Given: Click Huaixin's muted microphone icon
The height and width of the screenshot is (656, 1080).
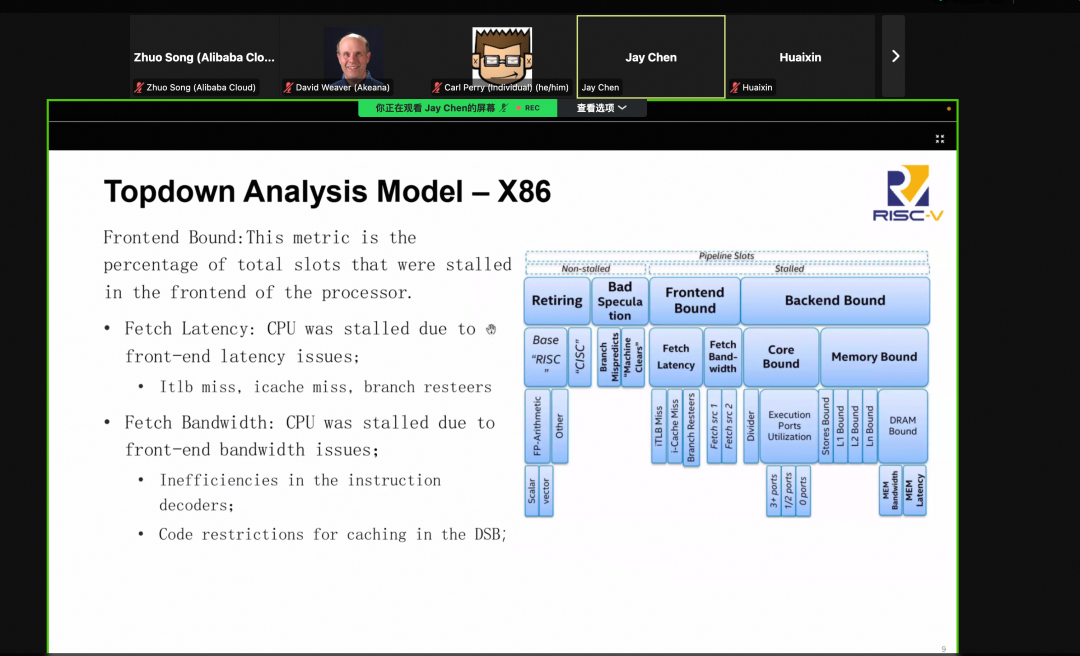Looking at the screenshot, I should pyautogui.click(x=736, y=88).
